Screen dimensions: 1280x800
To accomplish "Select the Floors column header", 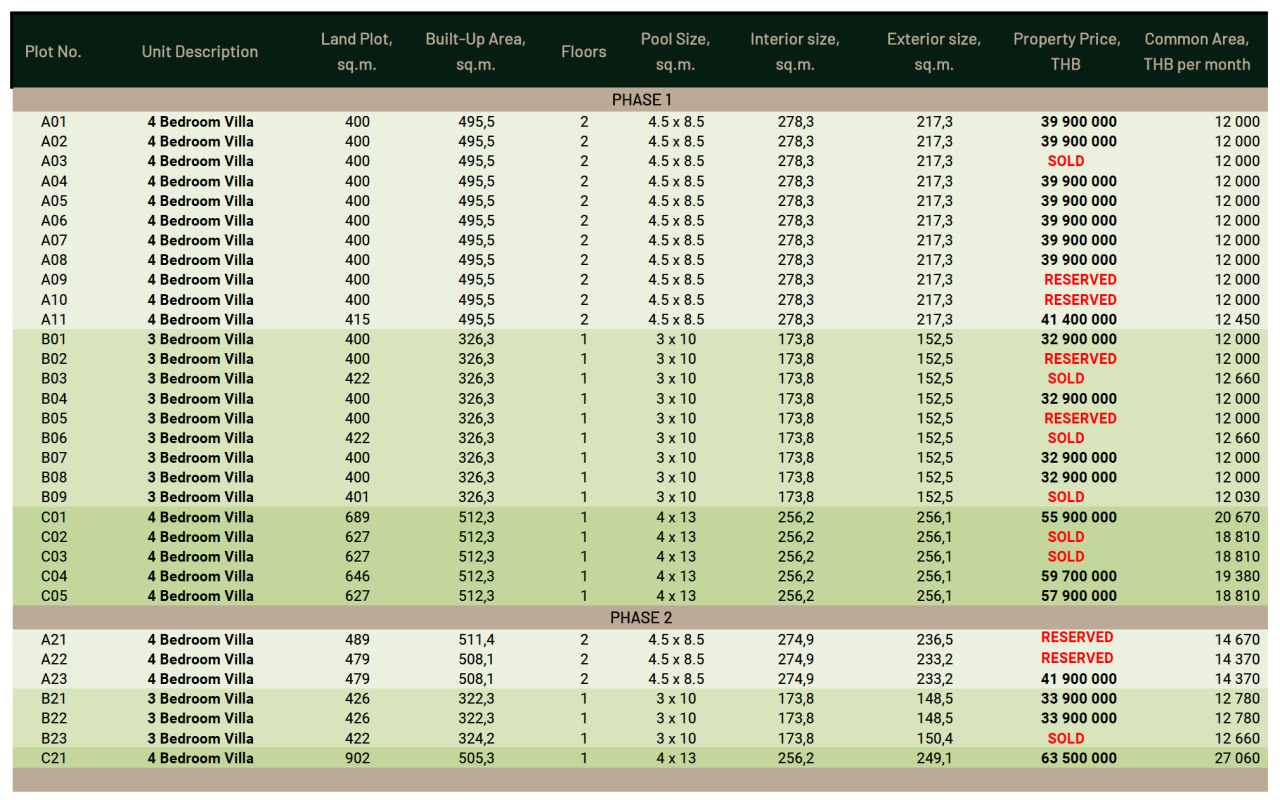I will click(584, 52).
